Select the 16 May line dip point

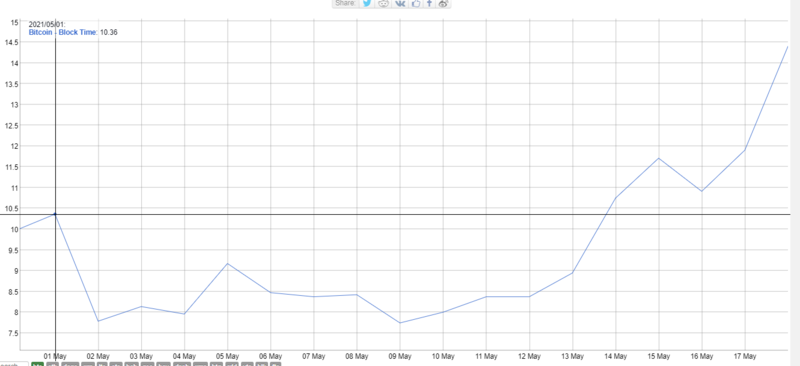click(x=702, y=191)
